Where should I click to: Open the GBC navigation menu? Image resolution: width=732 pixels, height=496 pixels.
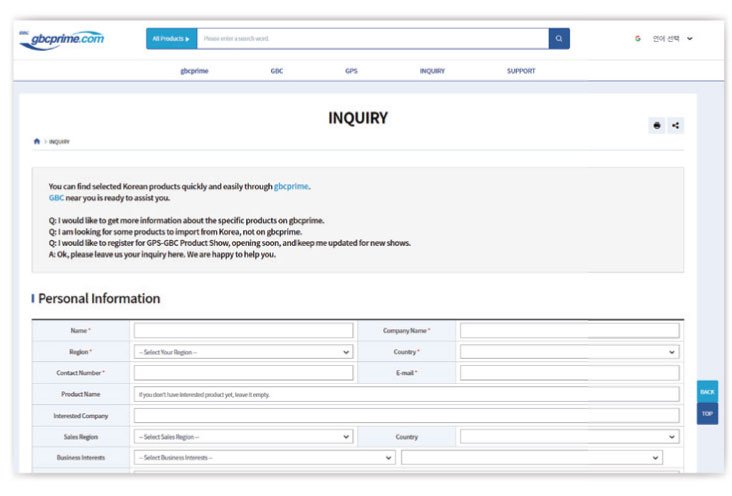coord(277,71)
